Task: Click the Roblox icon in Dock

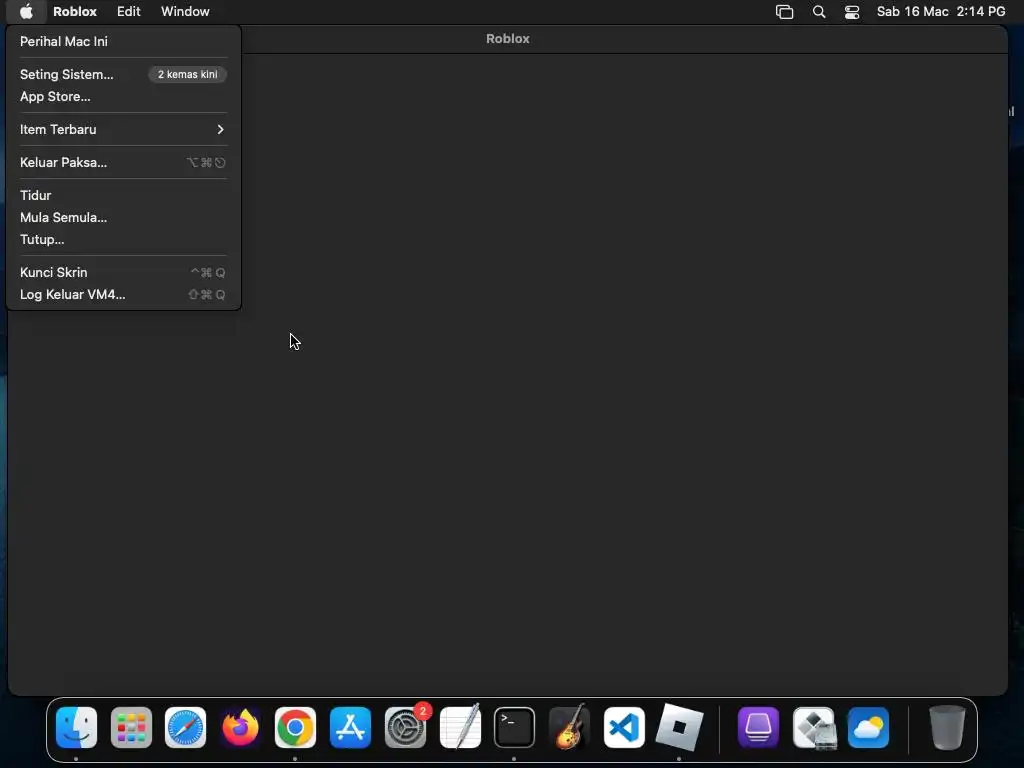Action: click(679, 728)
